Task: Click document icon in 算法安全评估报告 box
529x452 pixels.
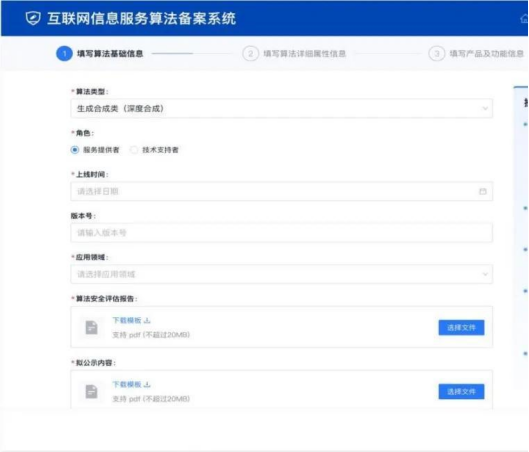Action: click(x=91, y=327)
